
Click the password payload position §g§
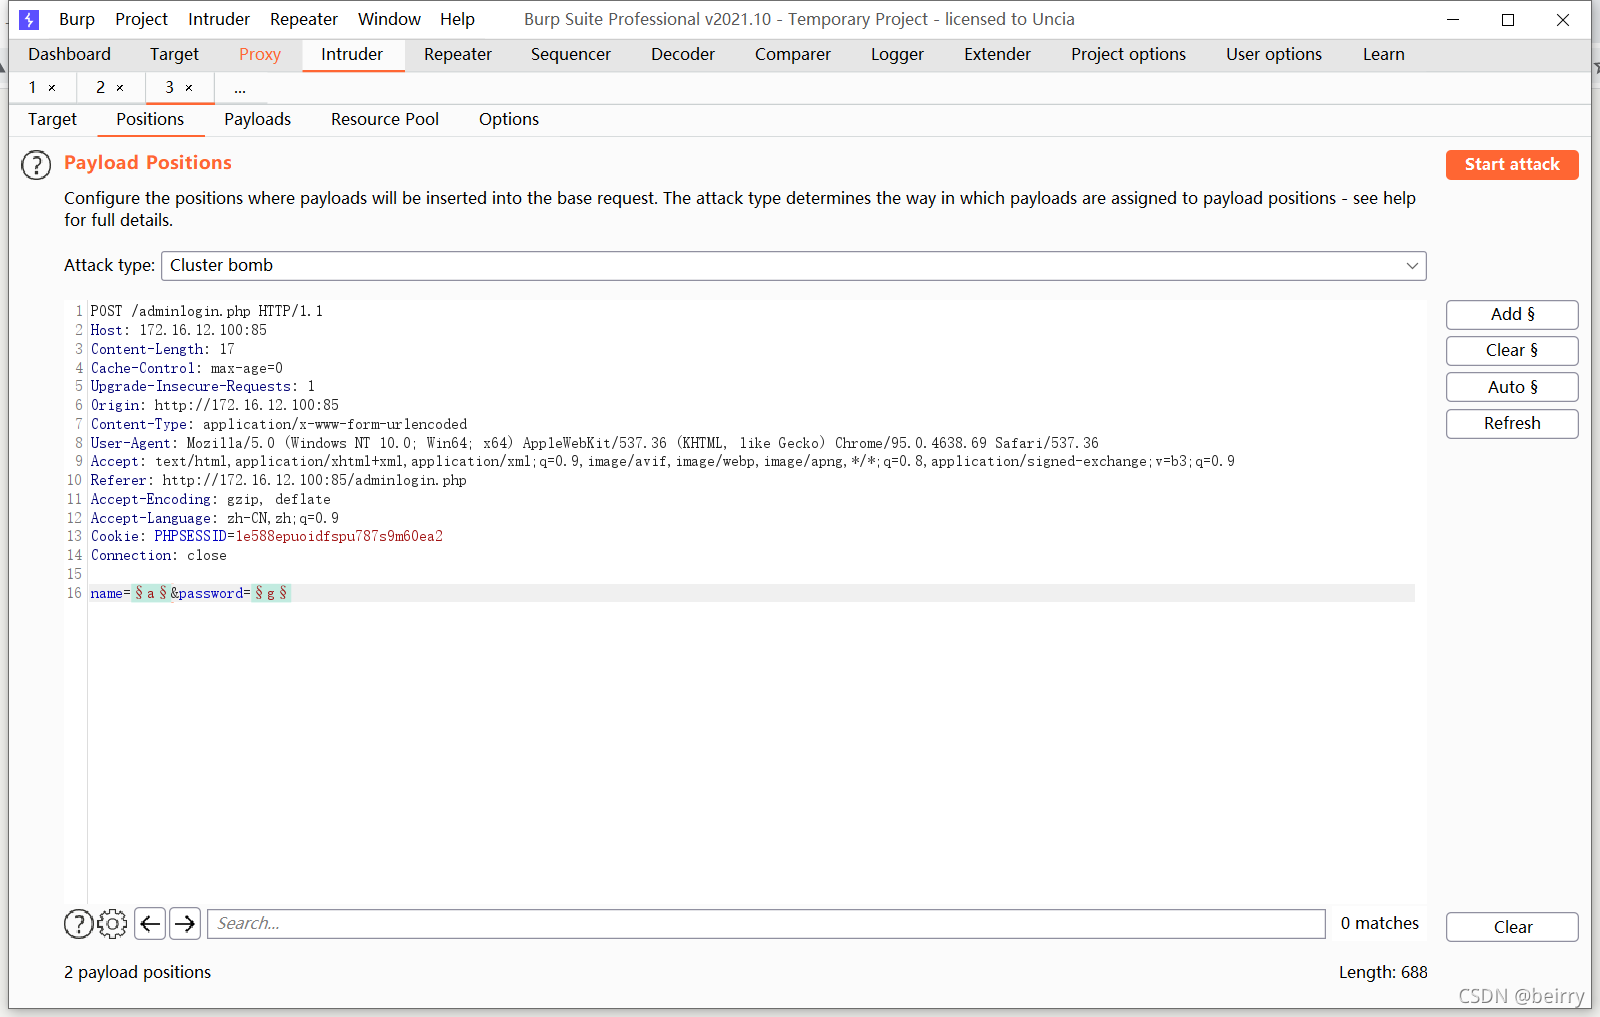(x=270, y=594)
